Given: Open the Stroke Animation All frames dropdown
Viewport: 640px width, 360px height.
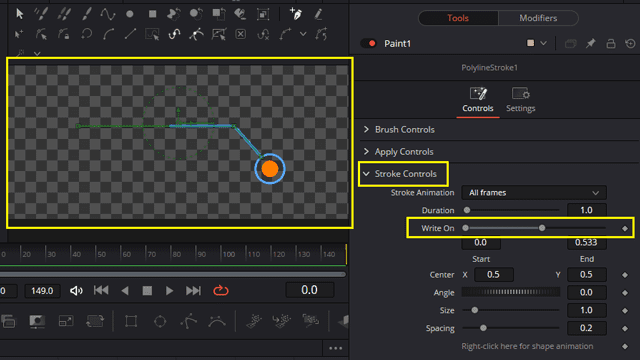Looking at the screenshot, I should point(534,193).
